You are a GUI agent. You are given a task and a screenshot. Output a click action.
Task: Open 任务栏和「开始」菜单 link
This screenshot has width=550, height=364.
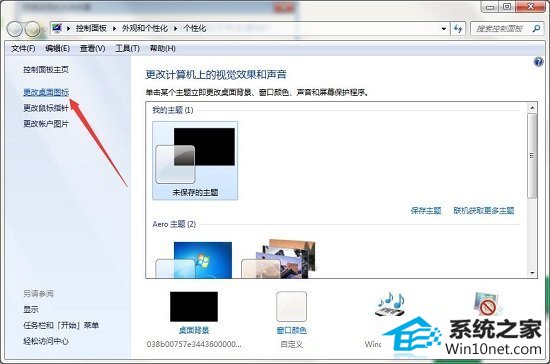pos(61,325)
